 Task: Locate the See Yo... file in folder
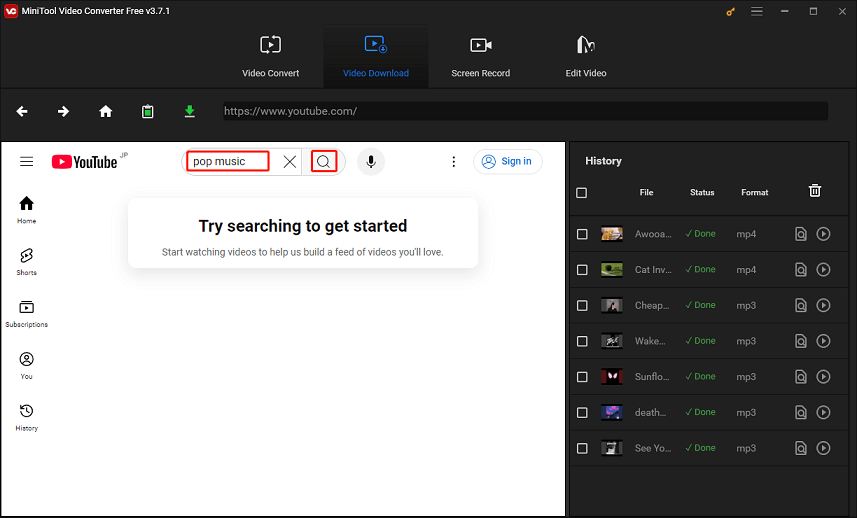click(801, 449)
